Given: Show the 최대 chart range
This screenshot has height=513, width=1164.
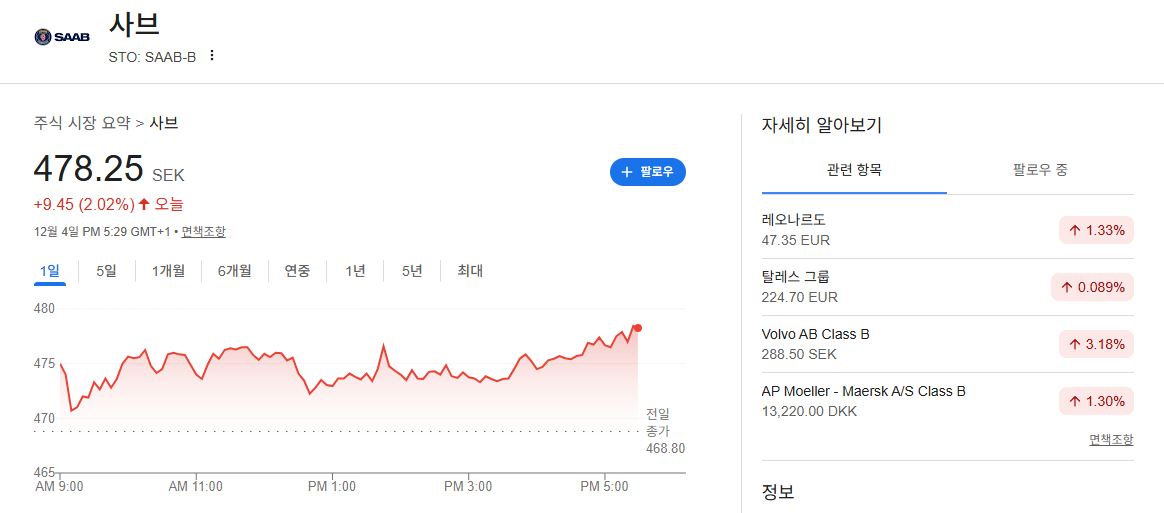Looking at the screenshot, I should (x=470, y=271).
